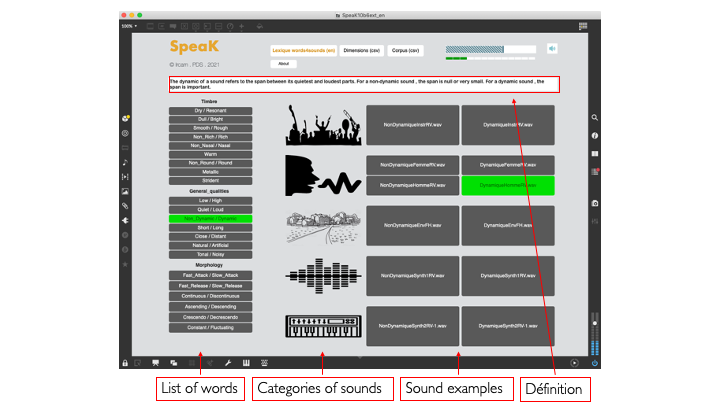Click the piano keyboard icon in bottom toolbar
Image resolution: width=720 pixels, height=405 pixels.
246,363
